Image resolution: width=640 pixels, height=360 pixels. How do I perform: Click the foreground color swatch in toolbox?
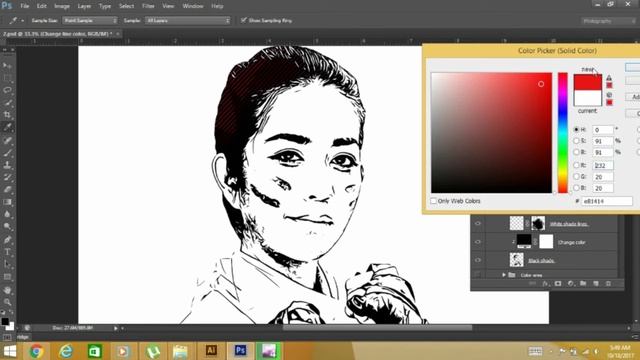coord(5,321)
